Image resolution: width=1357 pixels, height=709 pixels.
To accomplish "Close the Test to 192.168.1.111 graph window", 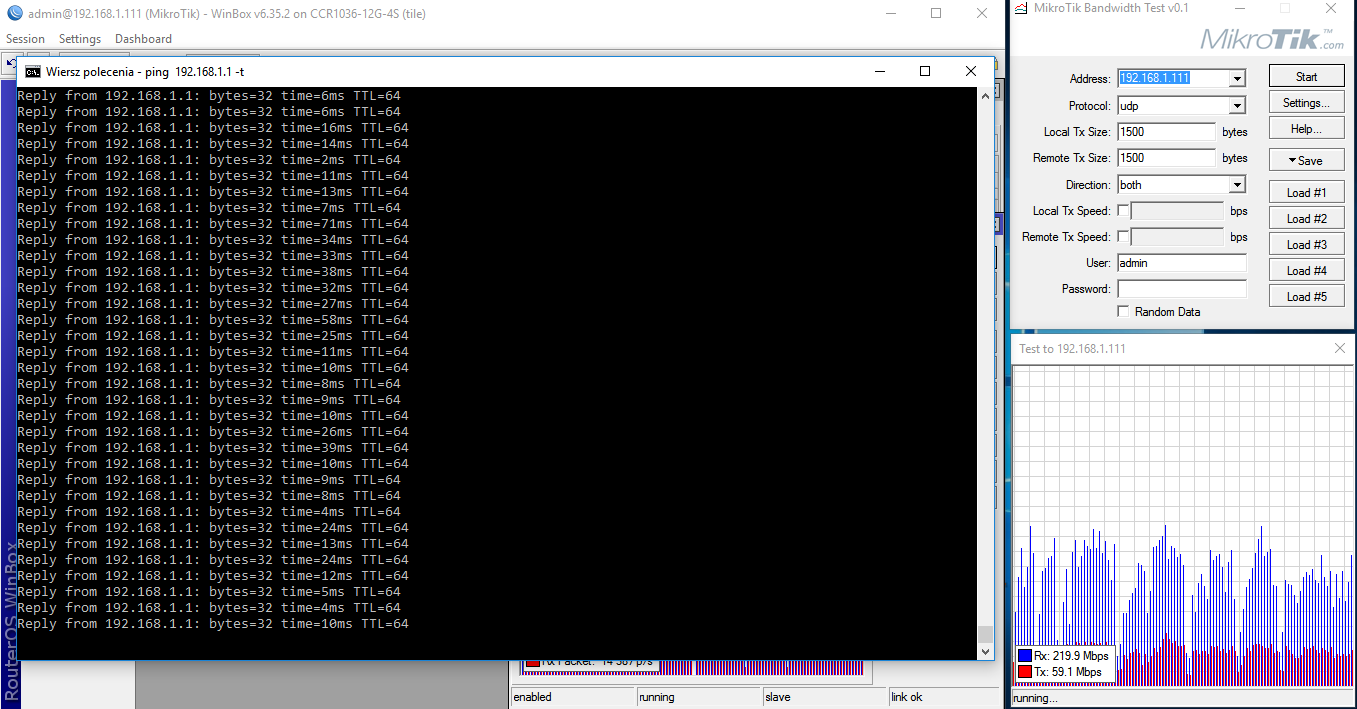I will 1340,348.
